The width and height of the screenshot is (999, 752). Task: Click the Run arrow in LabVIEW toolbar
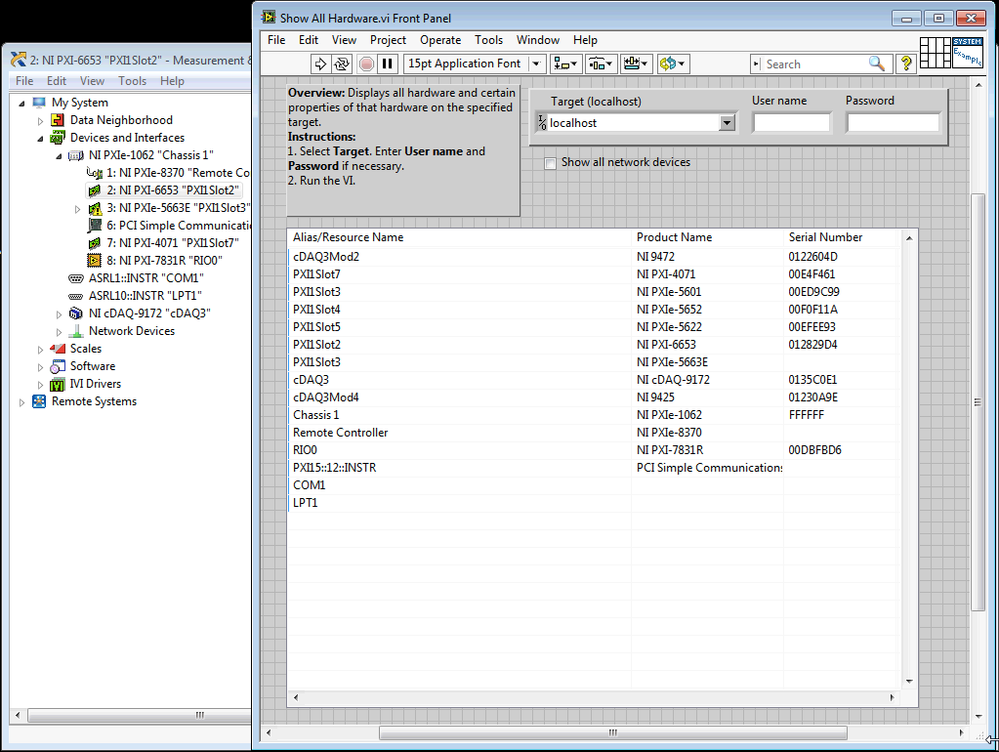point(320,64)
